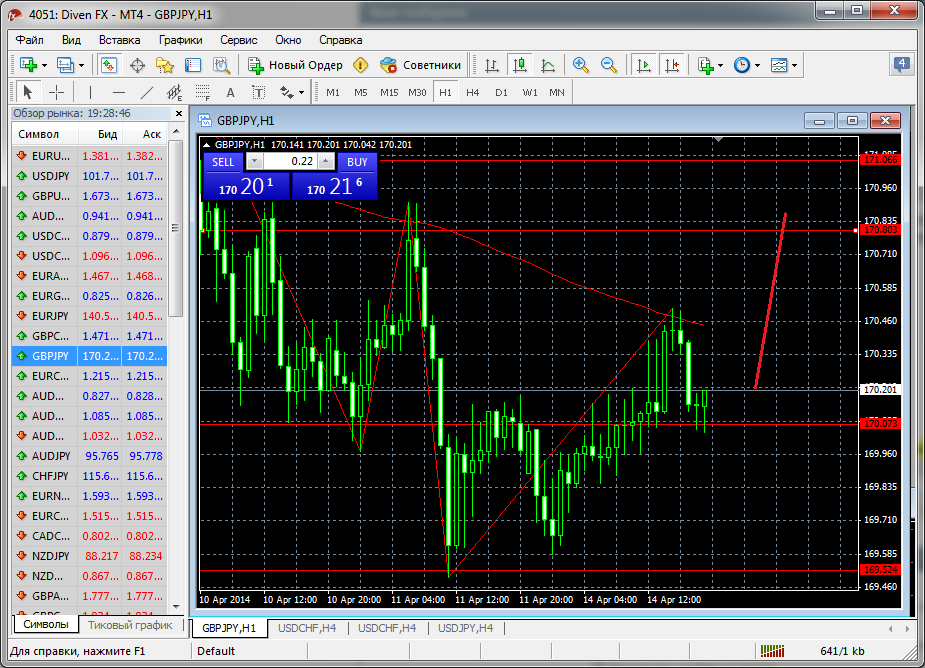This screenshot has width=925, height=668.
Task: Switch timeframe to D1
Action: tap(501, 92)
